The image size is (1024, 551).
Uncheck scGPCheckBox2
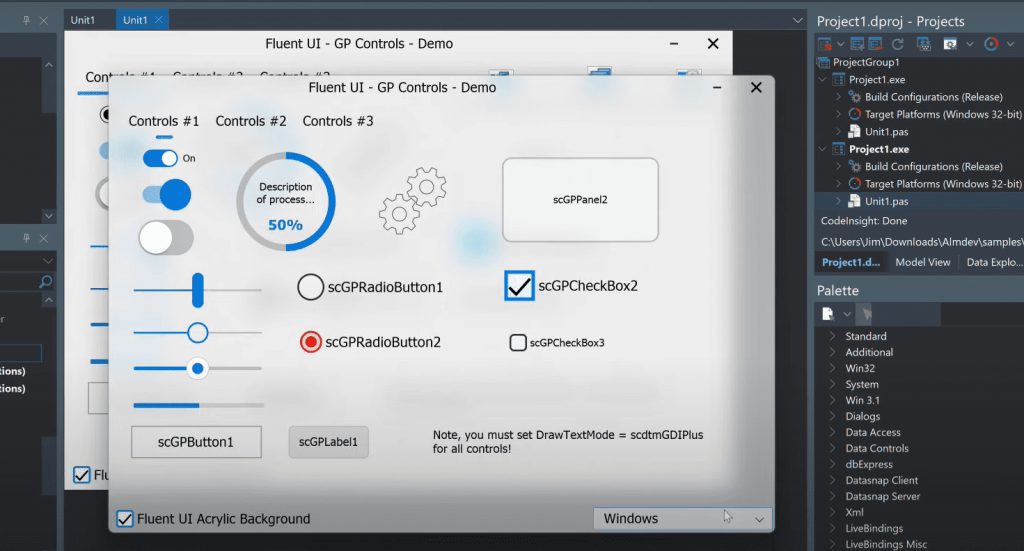click(x=519, y=286)
